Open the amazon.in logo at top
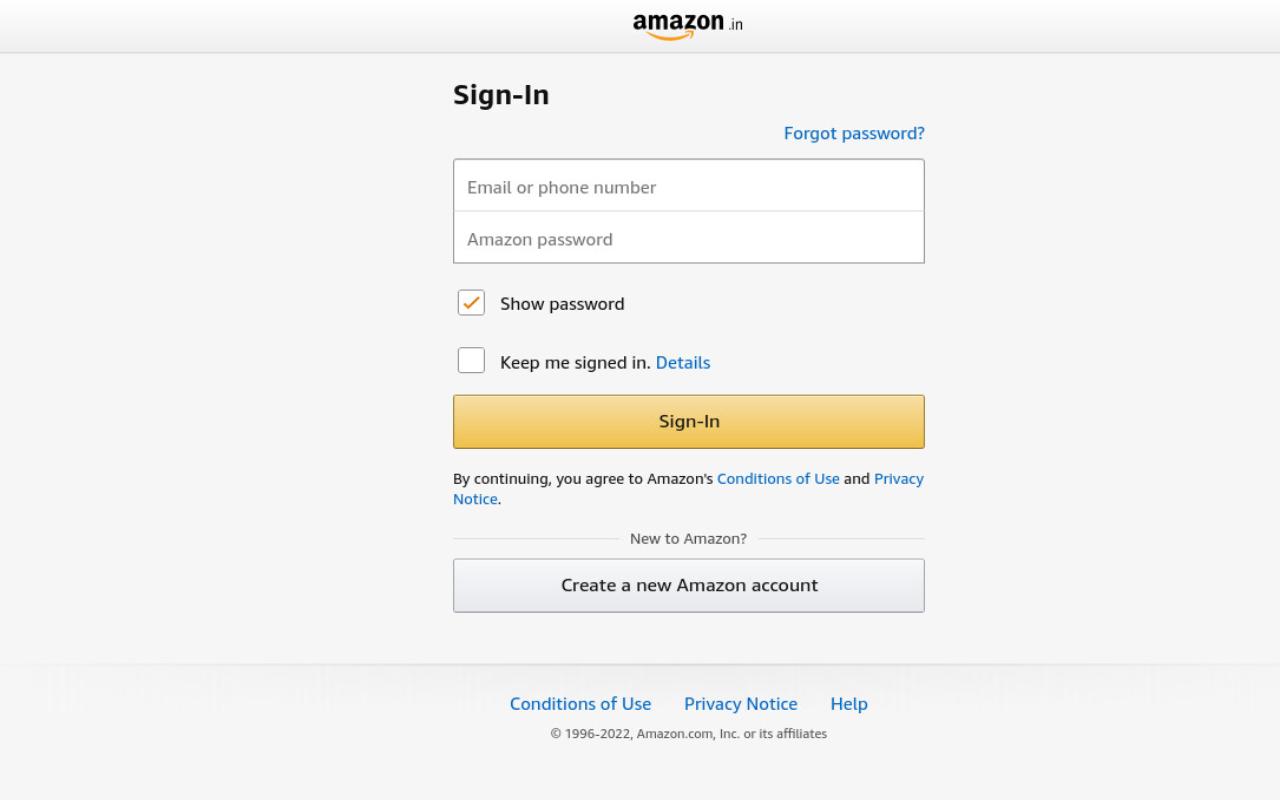Screen dimensions: 1280x800 (688, 25)
